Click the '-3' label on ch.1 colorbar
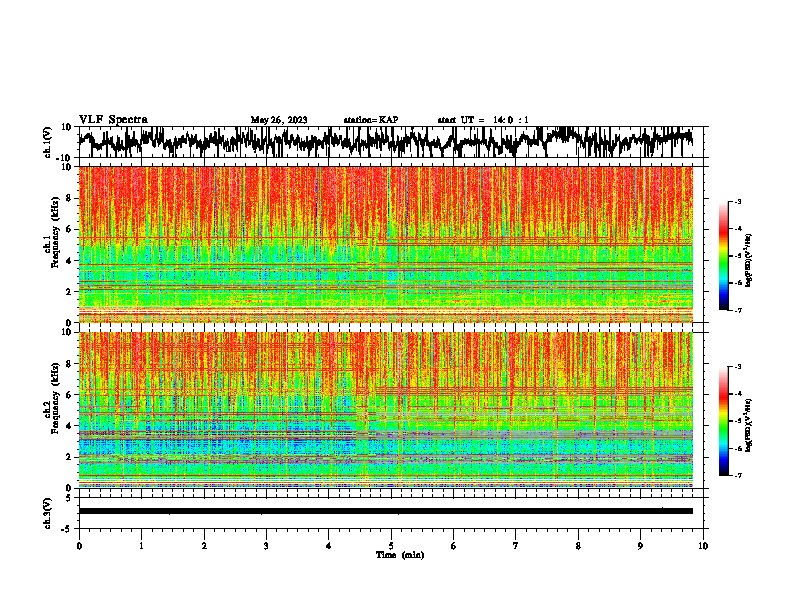This screenshot has width=792, height=612. 737,201
